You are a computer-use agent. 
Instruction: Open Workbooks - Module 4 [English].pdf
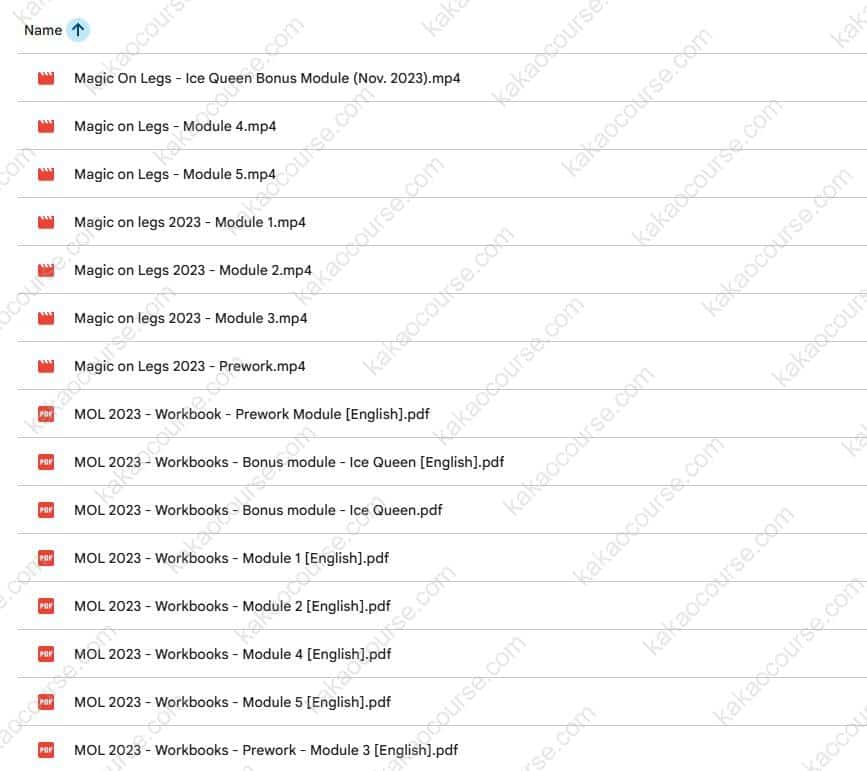[232, 654]
